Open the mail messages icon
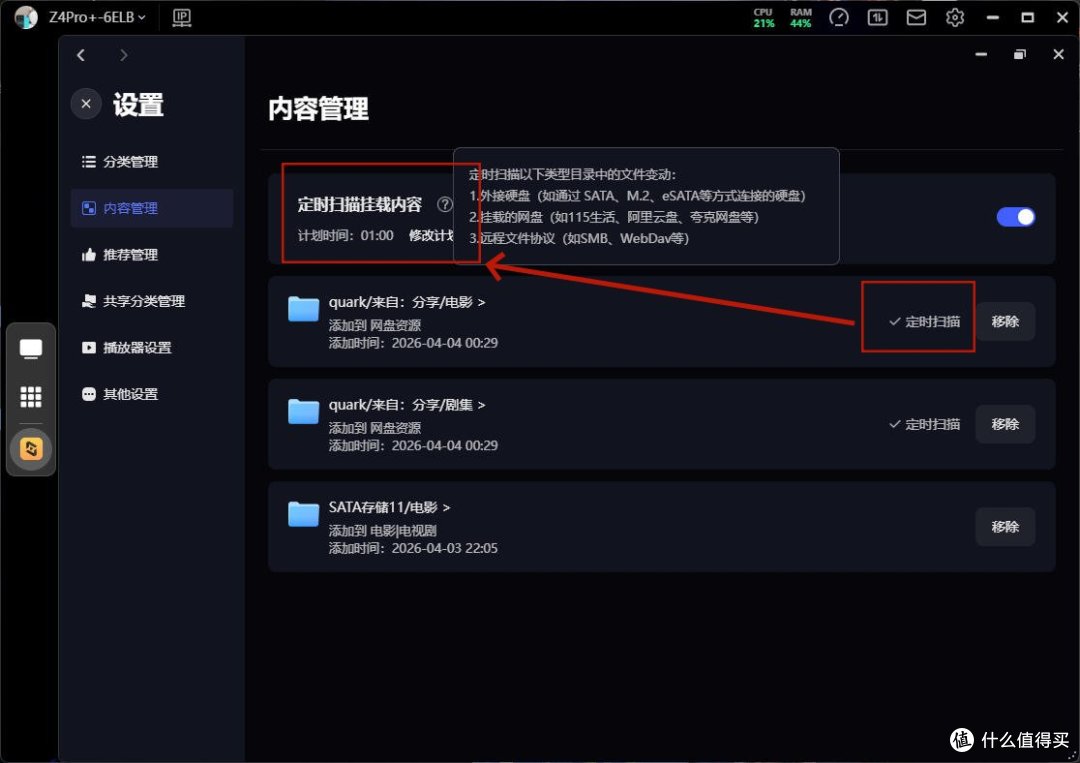 pos(916,17)
